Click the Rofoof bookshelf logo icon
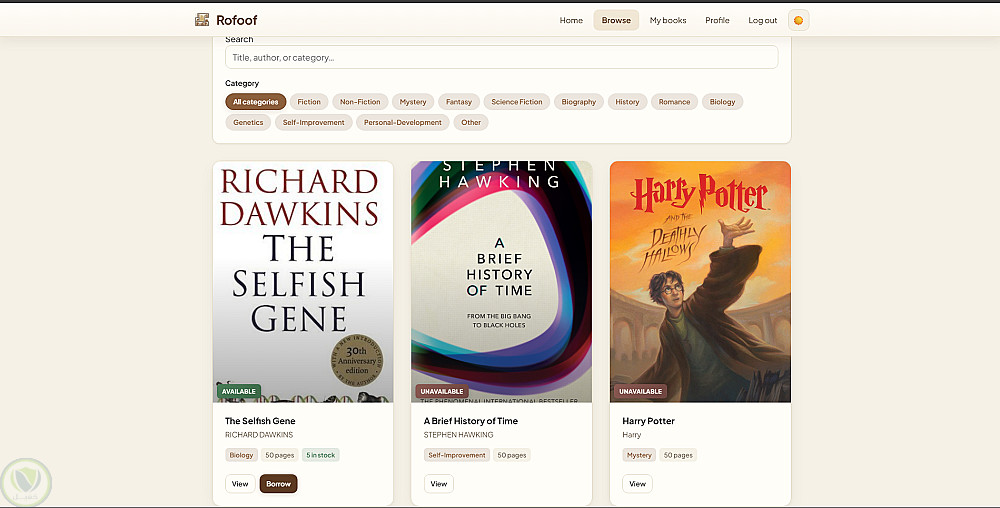The image size is (1000, 508). [202, 20]
